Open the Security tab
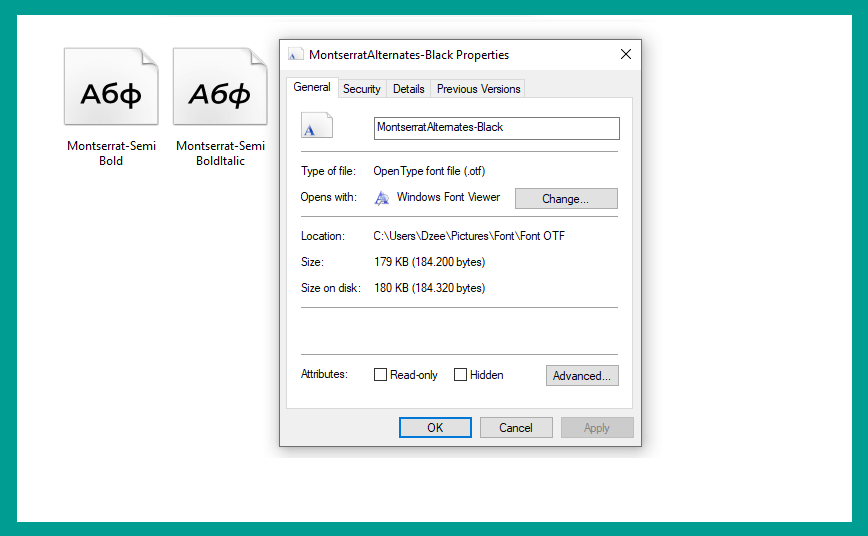868x536 pixels. tap(361, 89)
